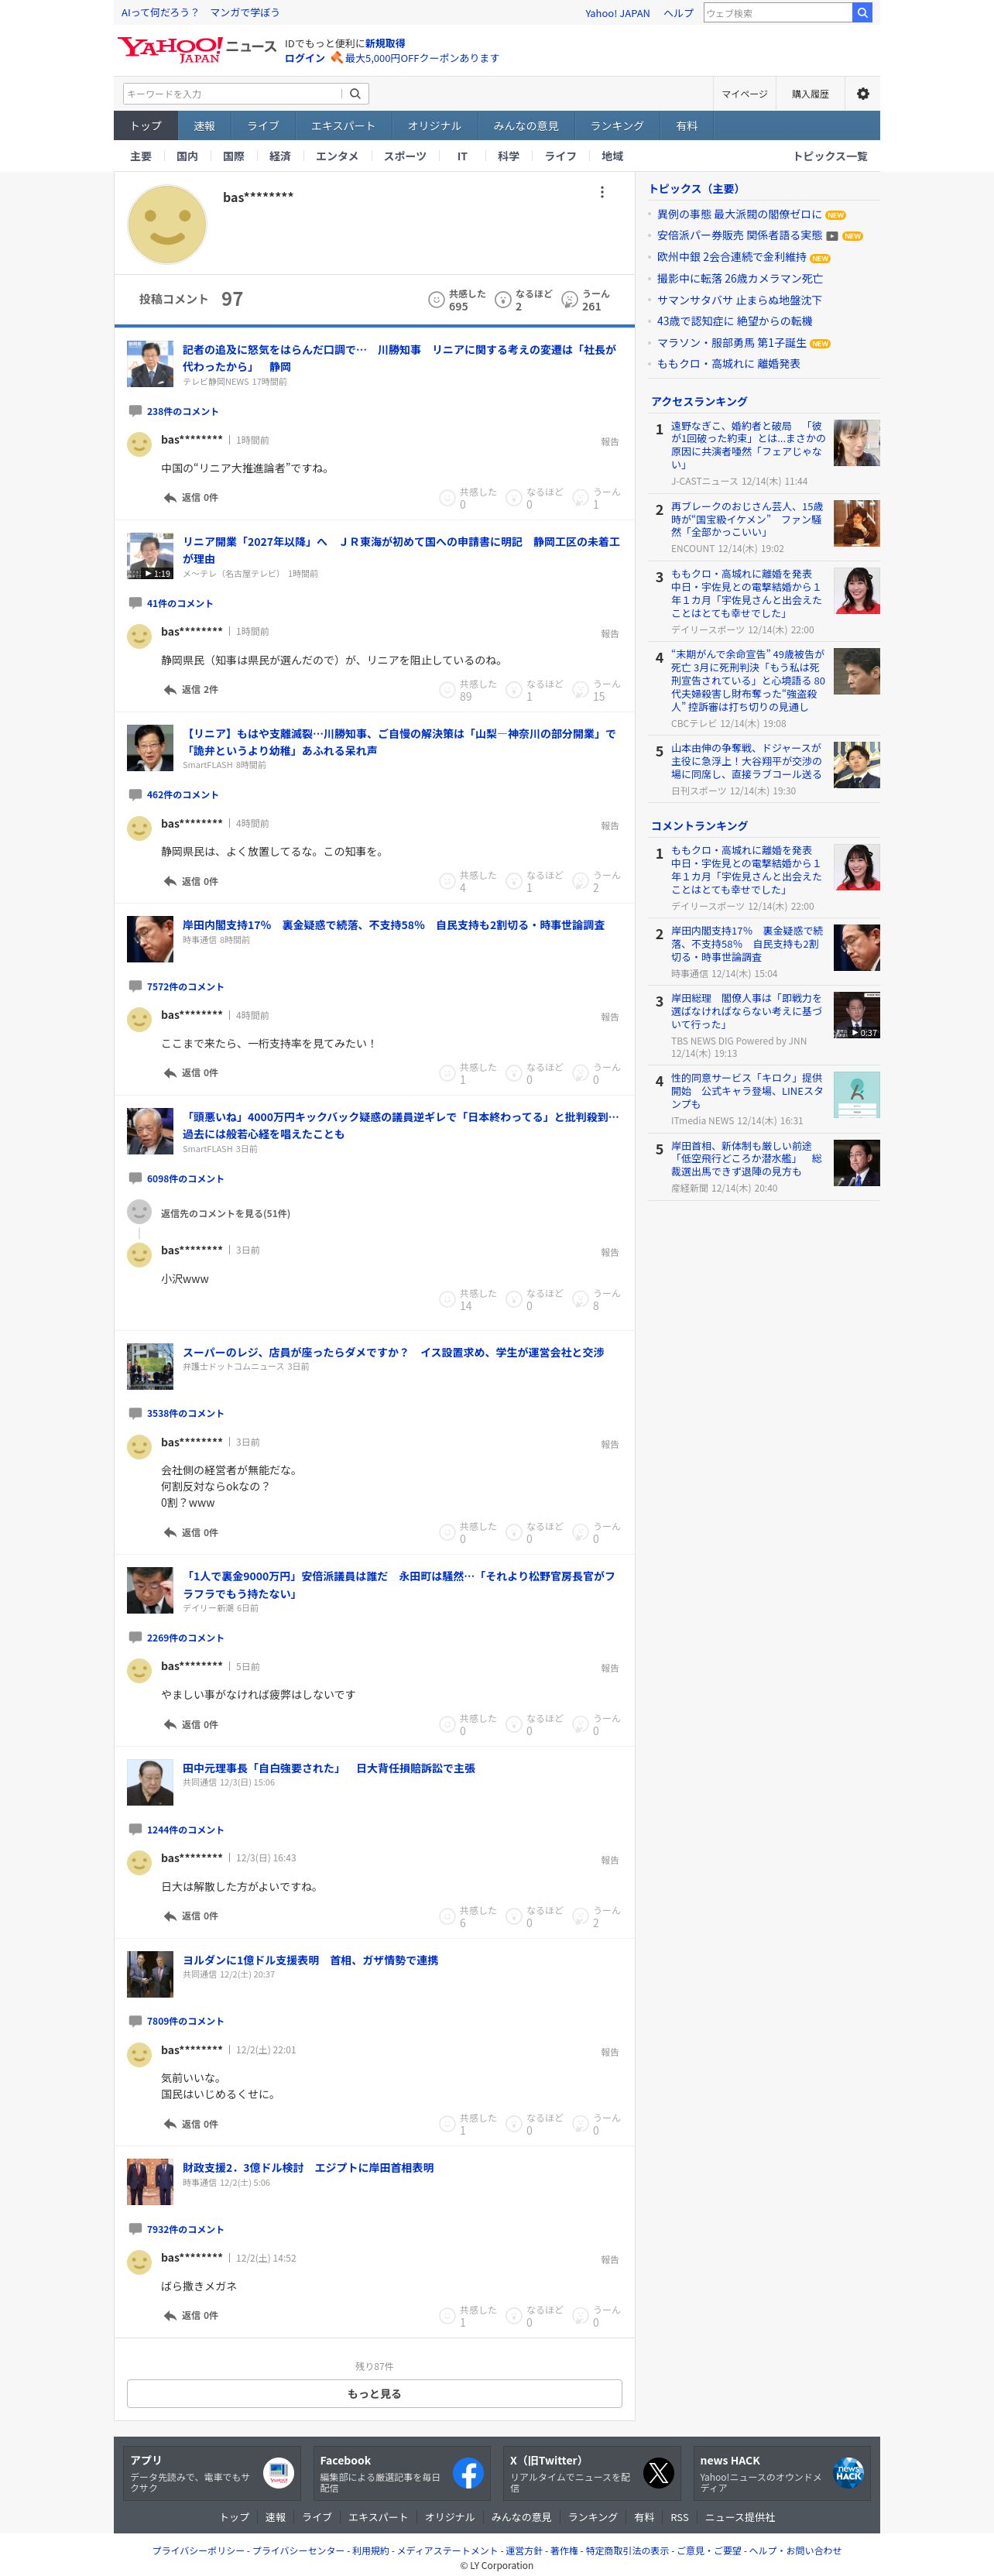Open トピックス一覧 link
The width and height of the screenshot is (994, 2576).
[830, 156]
